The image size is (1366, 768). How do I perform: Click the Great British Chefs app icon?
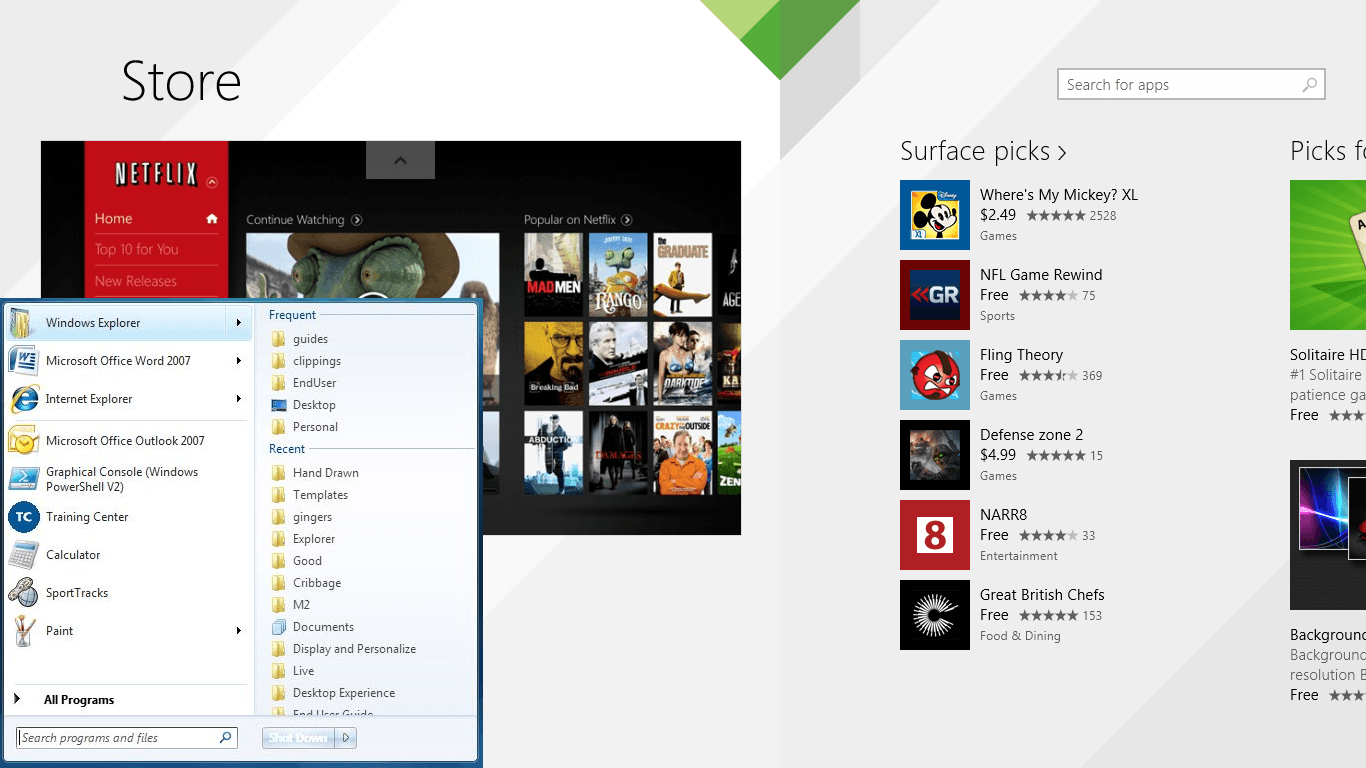[935, 615]
